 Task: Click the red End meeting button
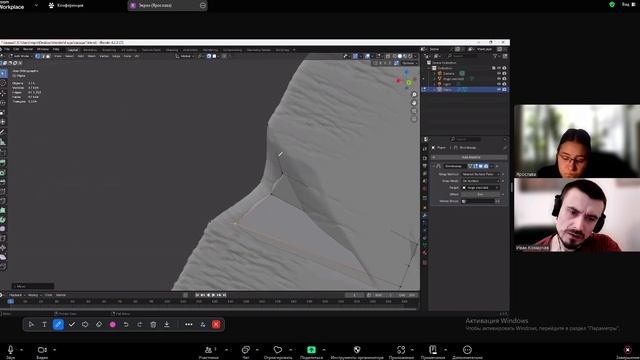click(628, 350)
